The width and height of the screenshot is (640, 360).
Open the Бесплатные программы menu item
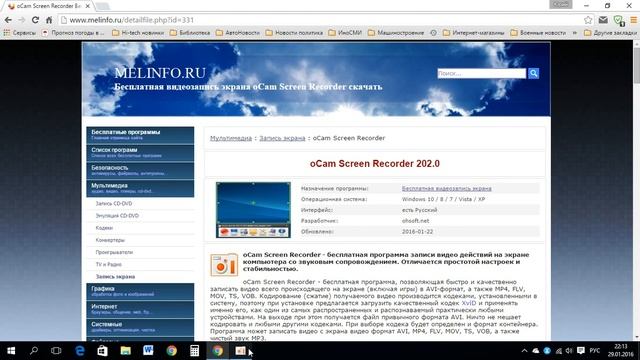click(x=140, y=135)
